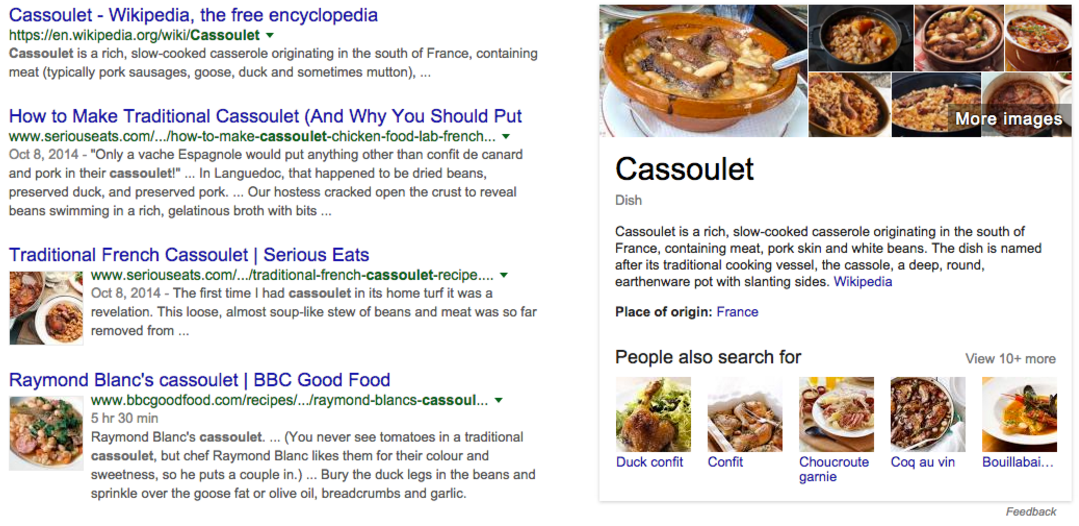Viewport: 1079px width, 526px height.
Task: Click the Serious Eats result thumbnail image
Action: (46, 308)
